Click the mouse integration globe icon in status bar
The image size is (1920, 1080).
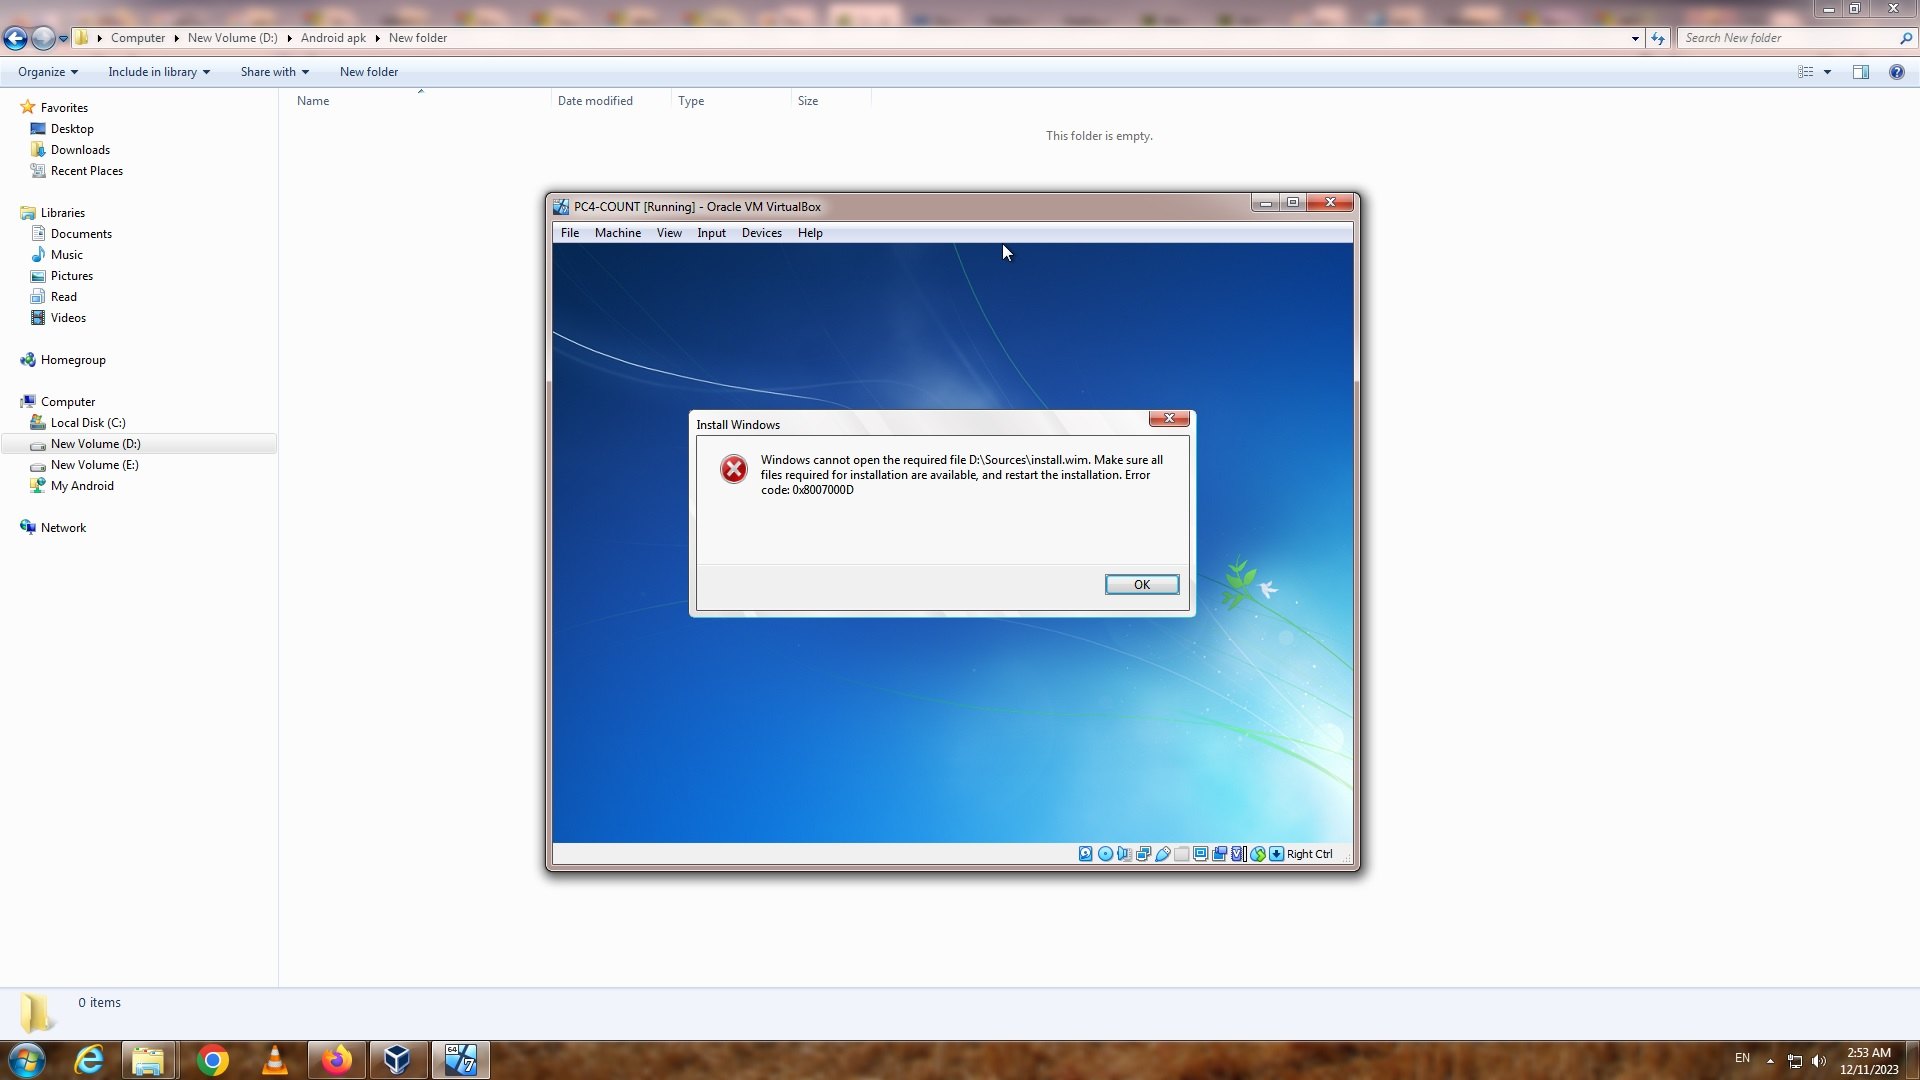(1258, 854)
